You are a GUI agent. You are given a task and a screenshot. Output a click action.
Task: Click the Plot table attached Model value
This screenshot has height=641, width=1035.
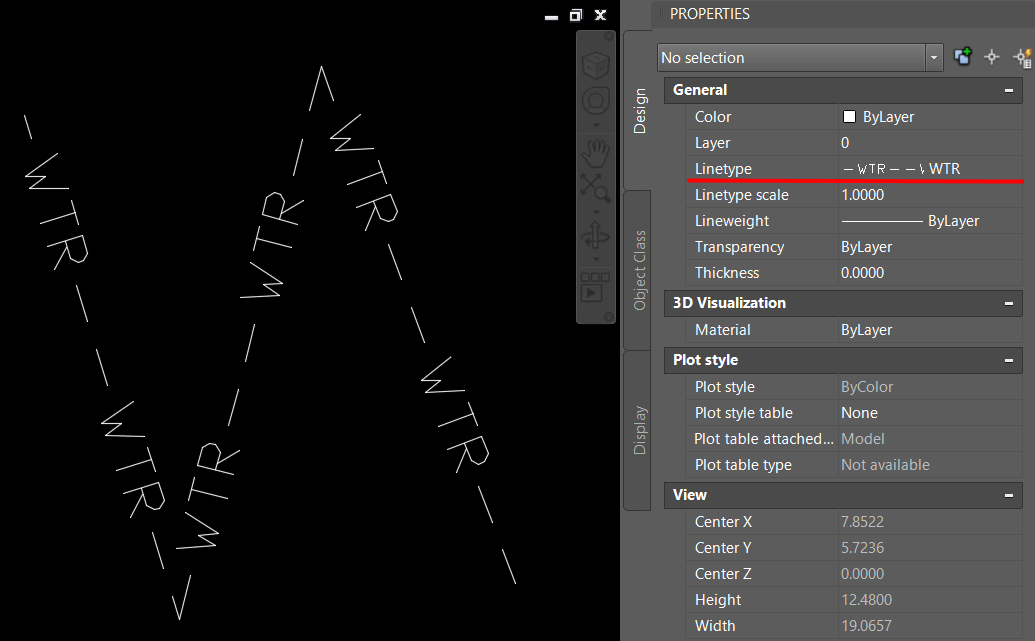930,439
